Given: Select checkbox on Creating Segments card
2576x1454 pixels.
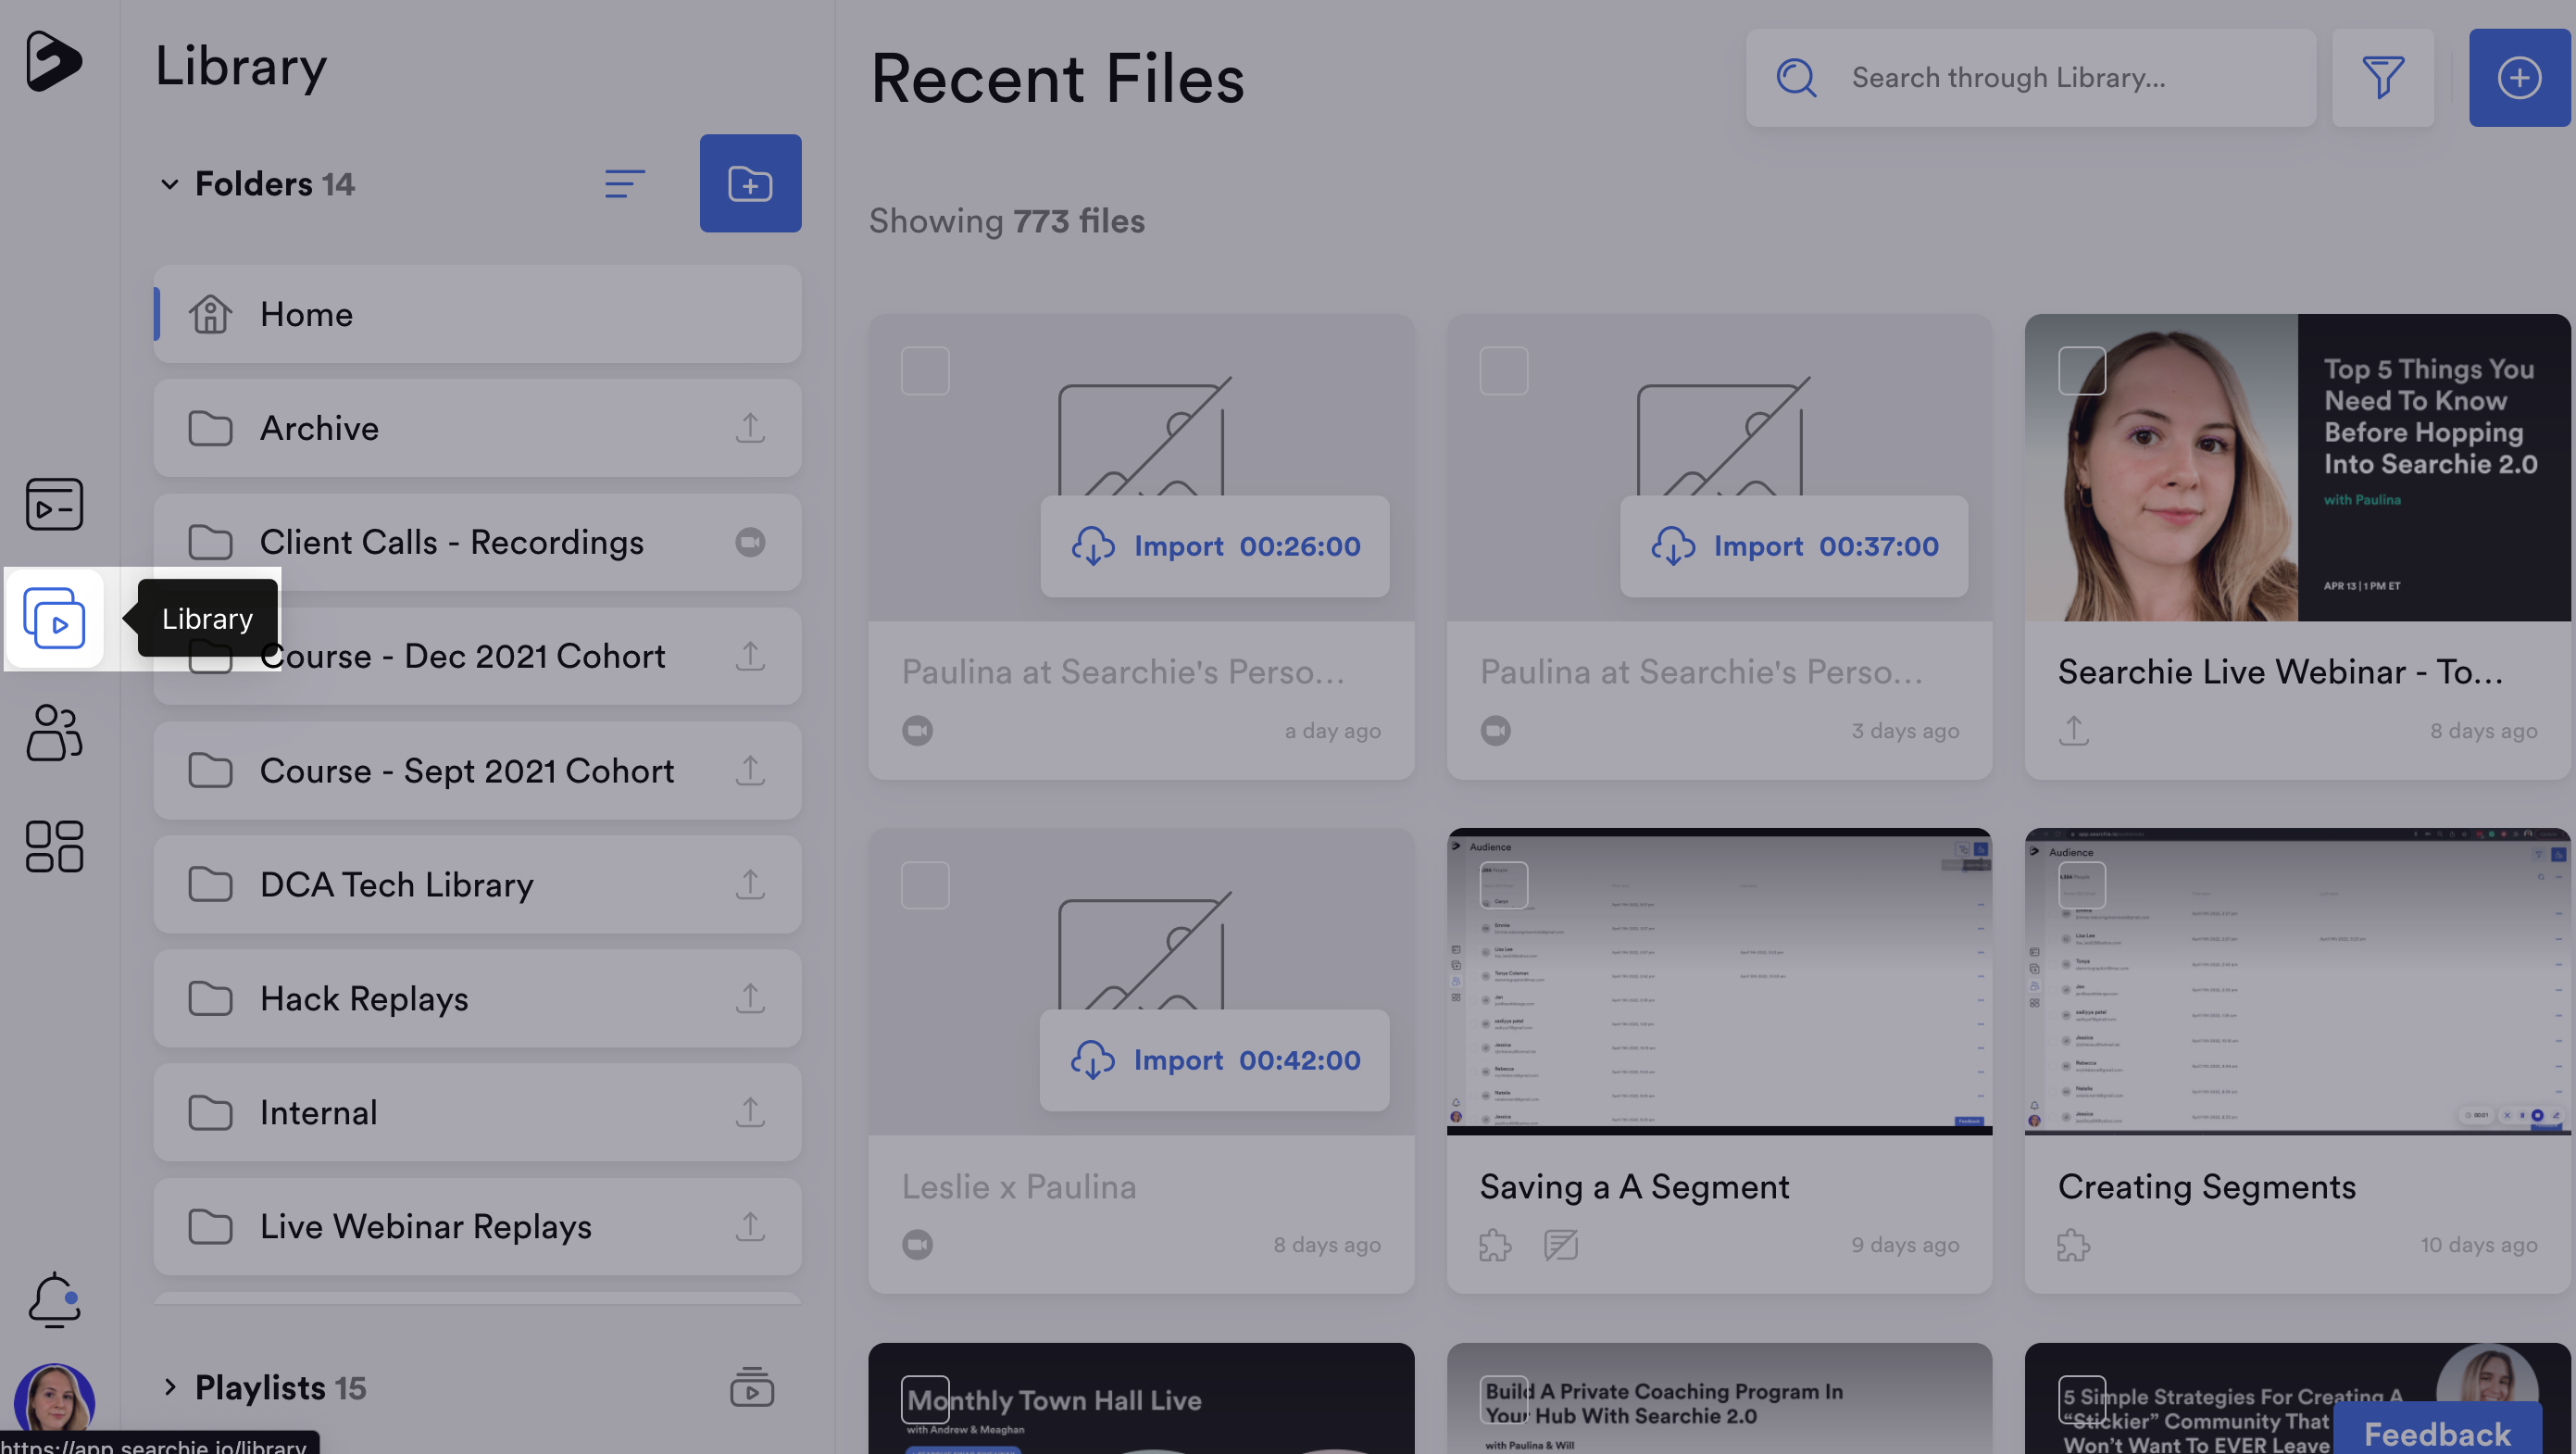Looking at the screenshot, I should click(2082, 885).
